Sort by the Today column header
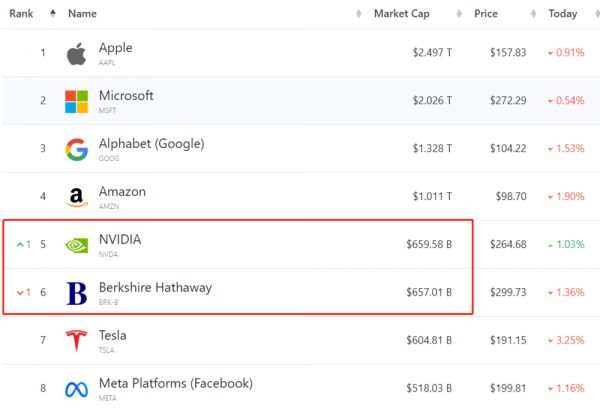 (562, 14)
